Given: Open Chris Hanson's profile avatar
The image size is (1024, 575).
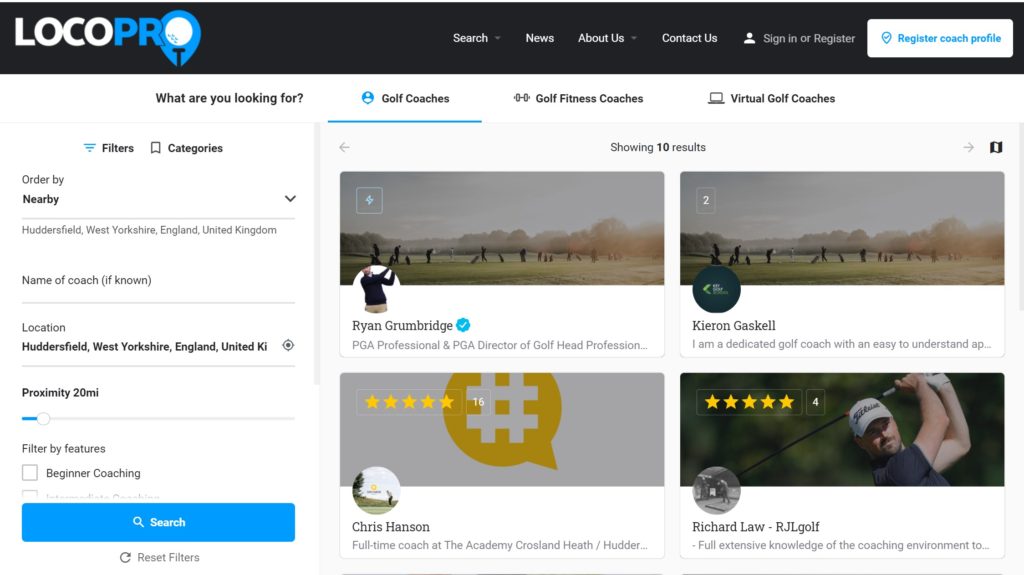Looking at the screenshot, I should click(376, 491).
